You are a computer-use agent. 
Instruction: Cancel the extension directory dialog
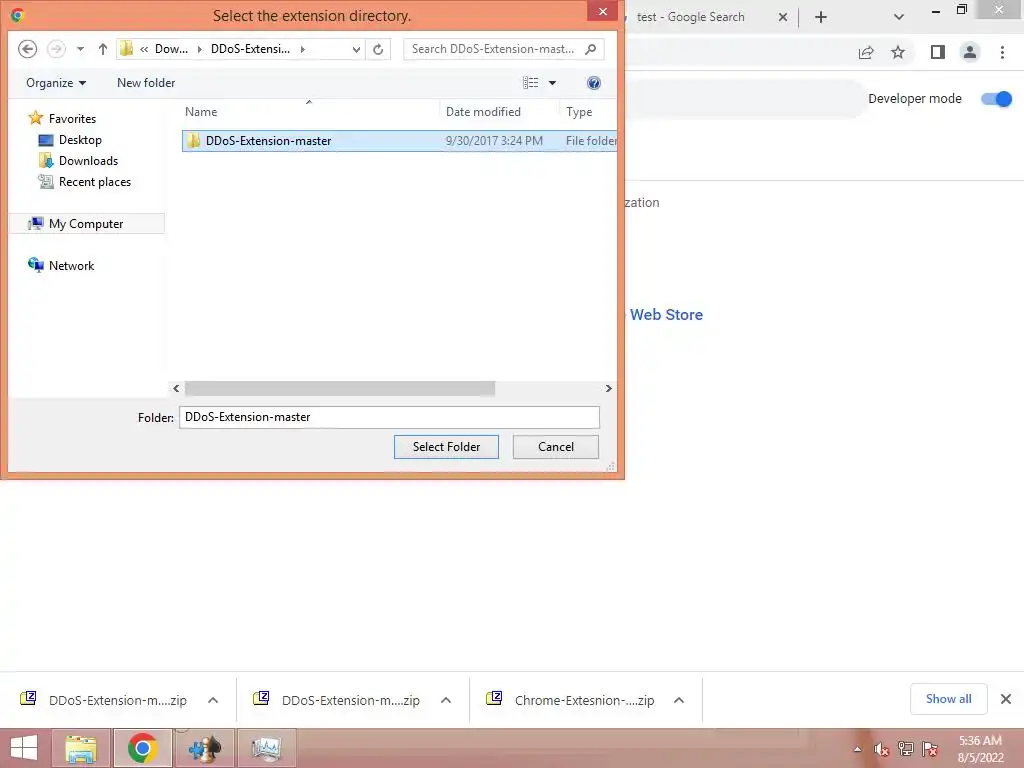pyautogui.click(x=556, y=447)
